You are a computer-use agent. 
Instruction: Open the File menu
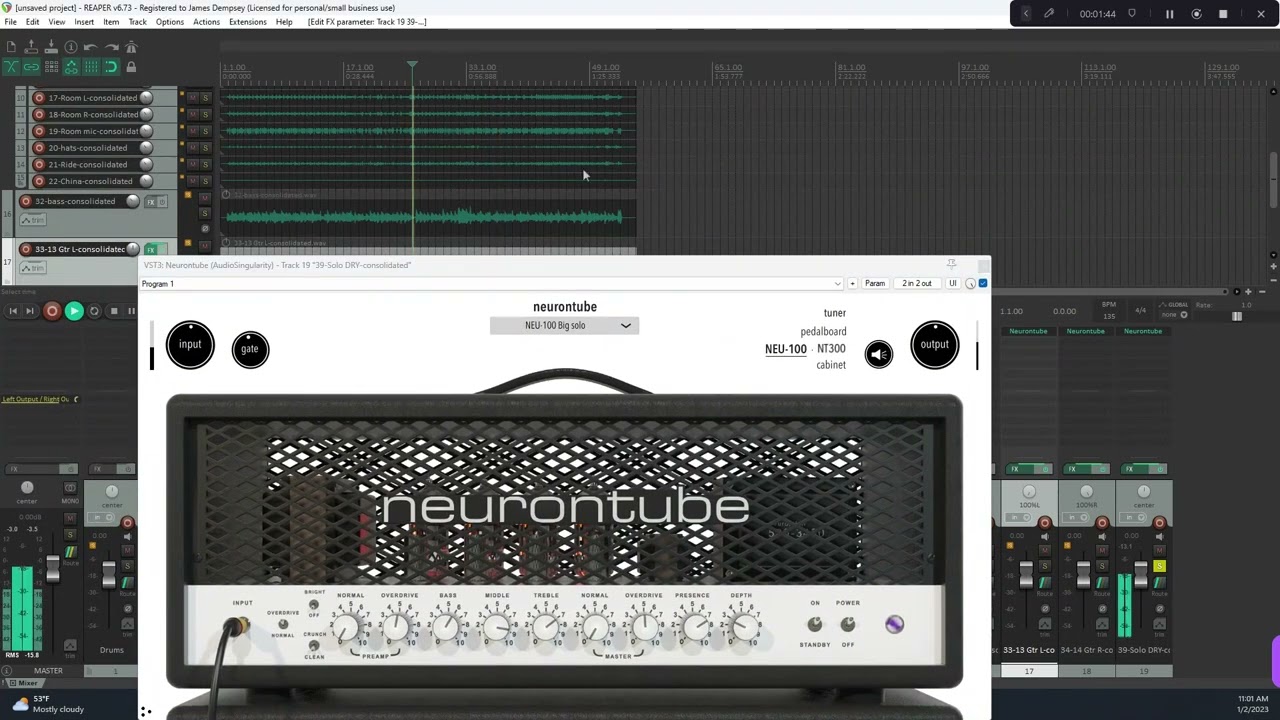pyautogui.click(x=10, y=22)
